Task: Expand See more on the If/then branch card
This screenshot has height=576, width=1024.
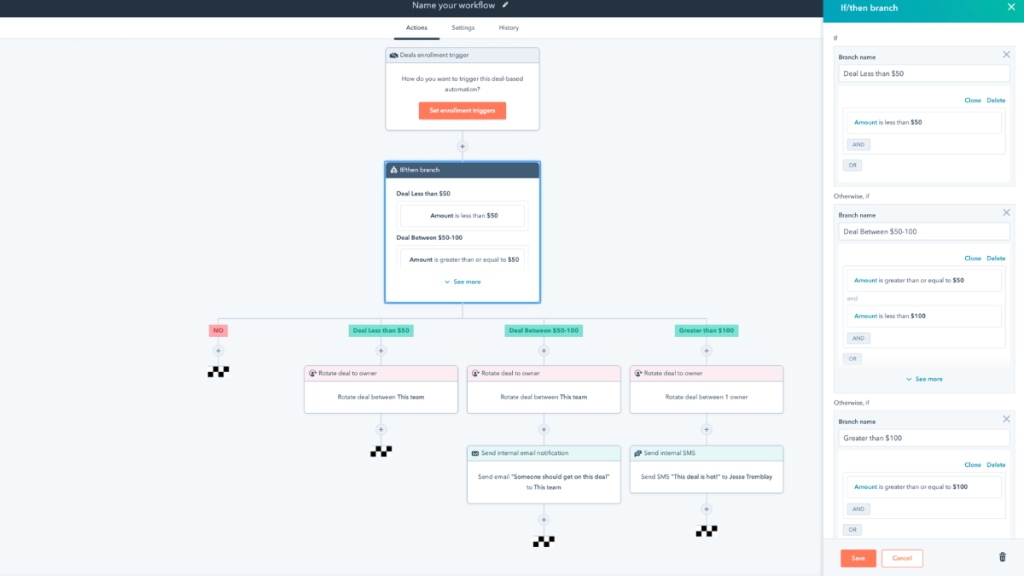Action: pyautogui.click(x=462, y=281)
